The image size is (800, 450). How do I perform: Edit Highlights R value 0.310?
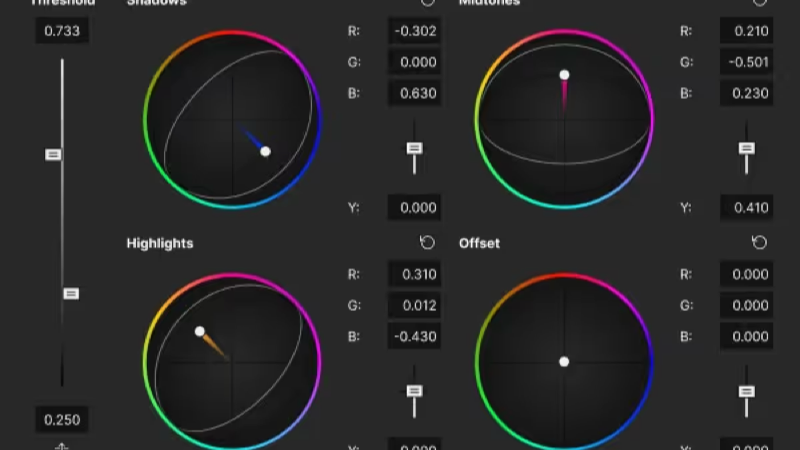pyautogui.click(x=414, y=274)
